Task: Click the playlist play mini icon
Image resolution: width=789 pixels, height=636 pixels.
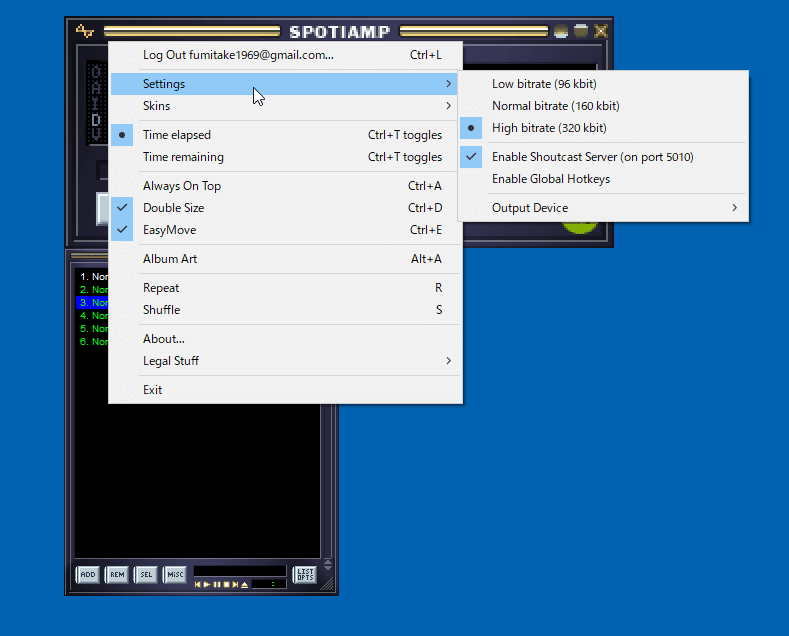Action: coord(207,584)
